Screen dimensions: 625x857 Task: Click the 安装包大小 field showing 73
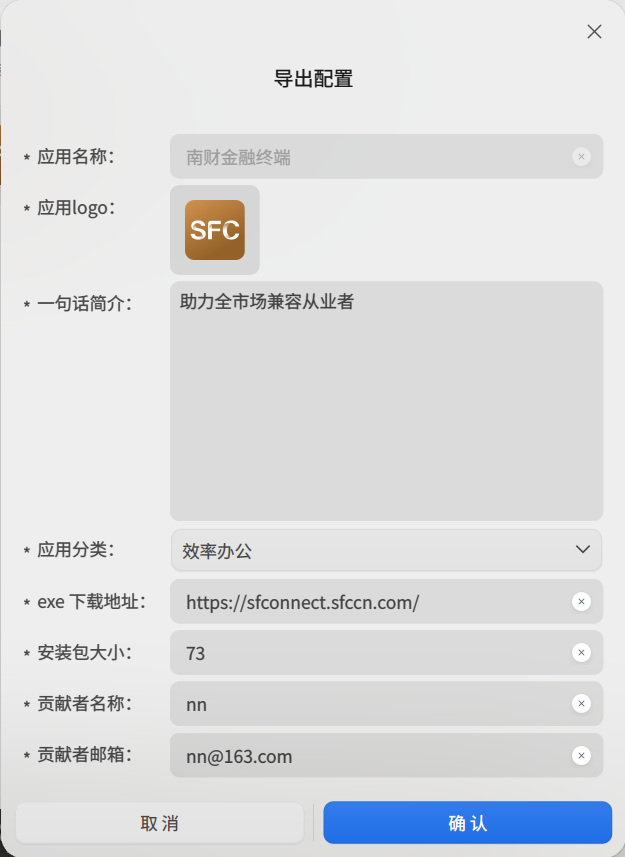pyautogui.click(x=370, y=653)
